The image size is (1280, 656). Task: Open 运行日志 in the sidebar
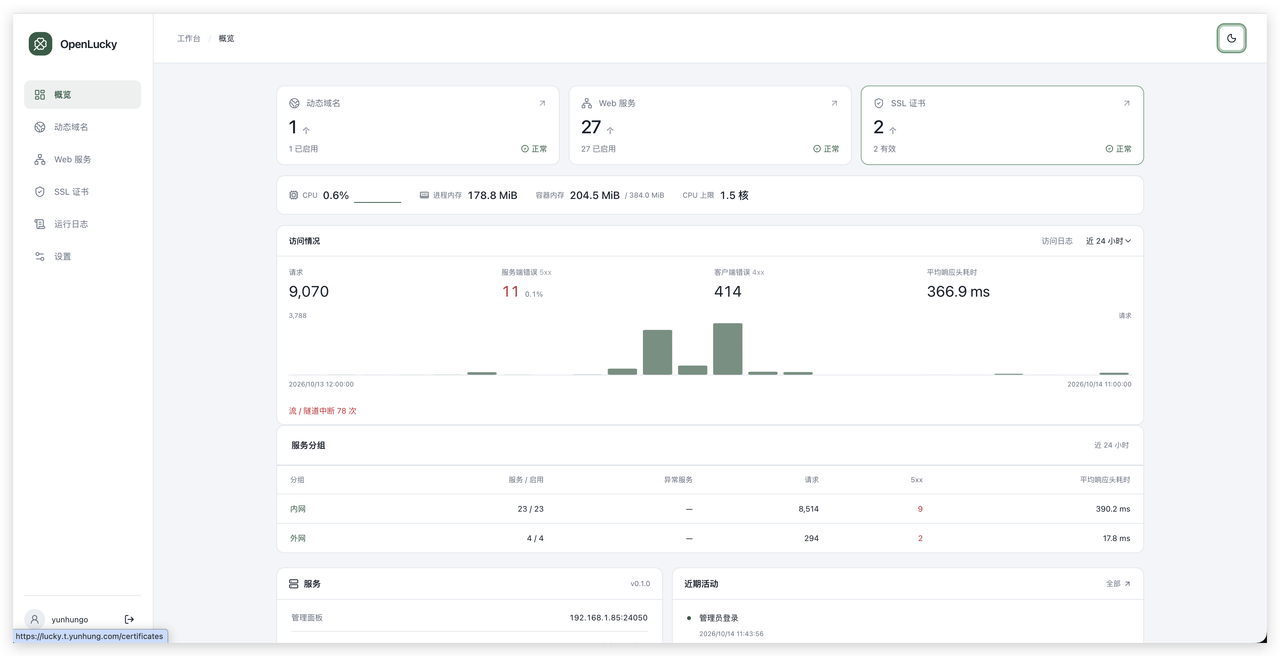coord(82,224)
